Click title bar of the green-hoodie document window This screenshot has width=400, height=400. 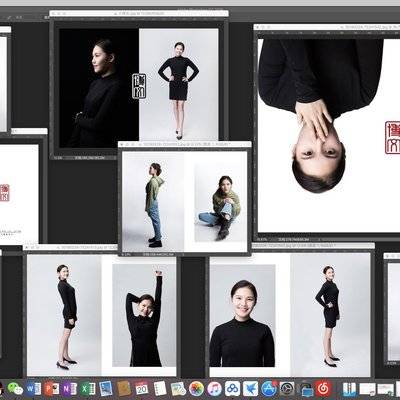coord(185,144)
